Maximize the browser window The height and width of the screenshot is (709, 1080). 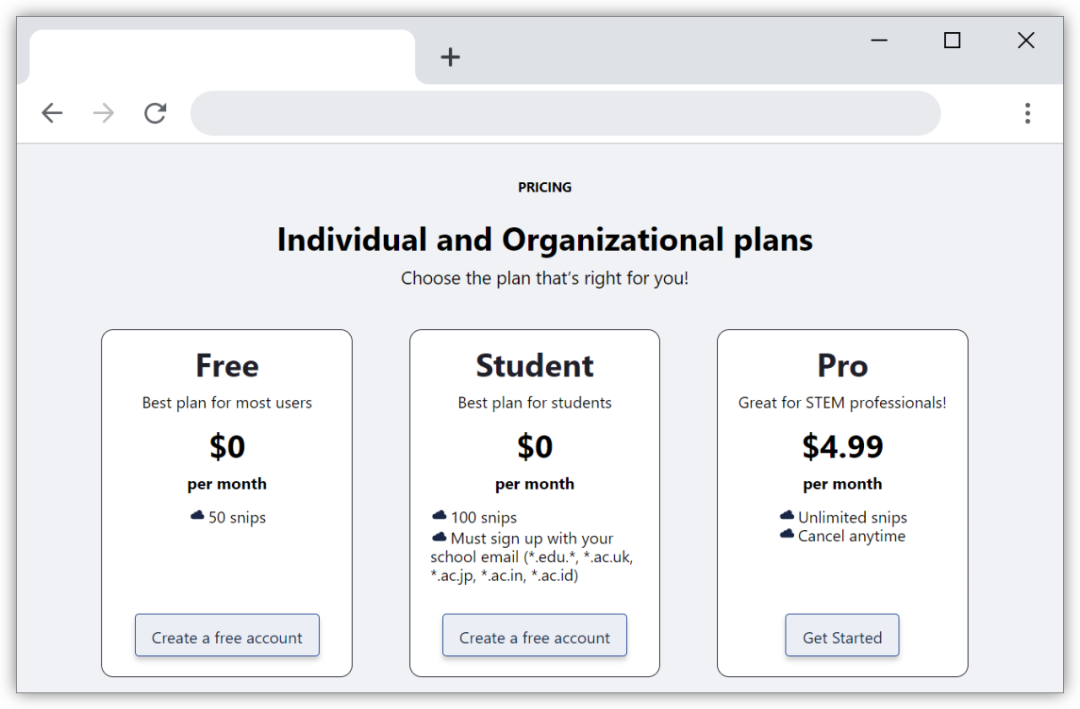coord(952,41)
